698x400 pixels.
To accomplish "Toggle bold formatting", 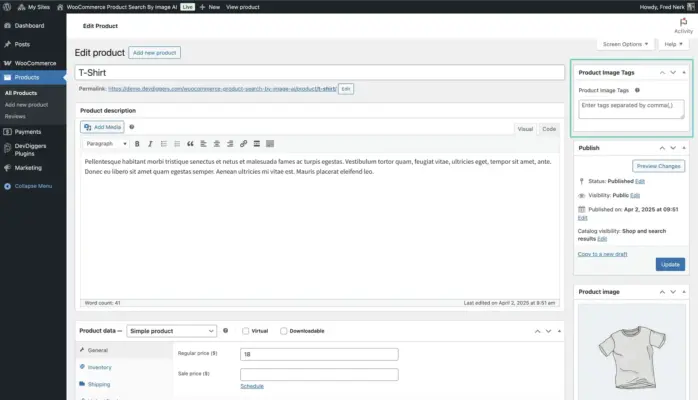I will click(137, 144).
